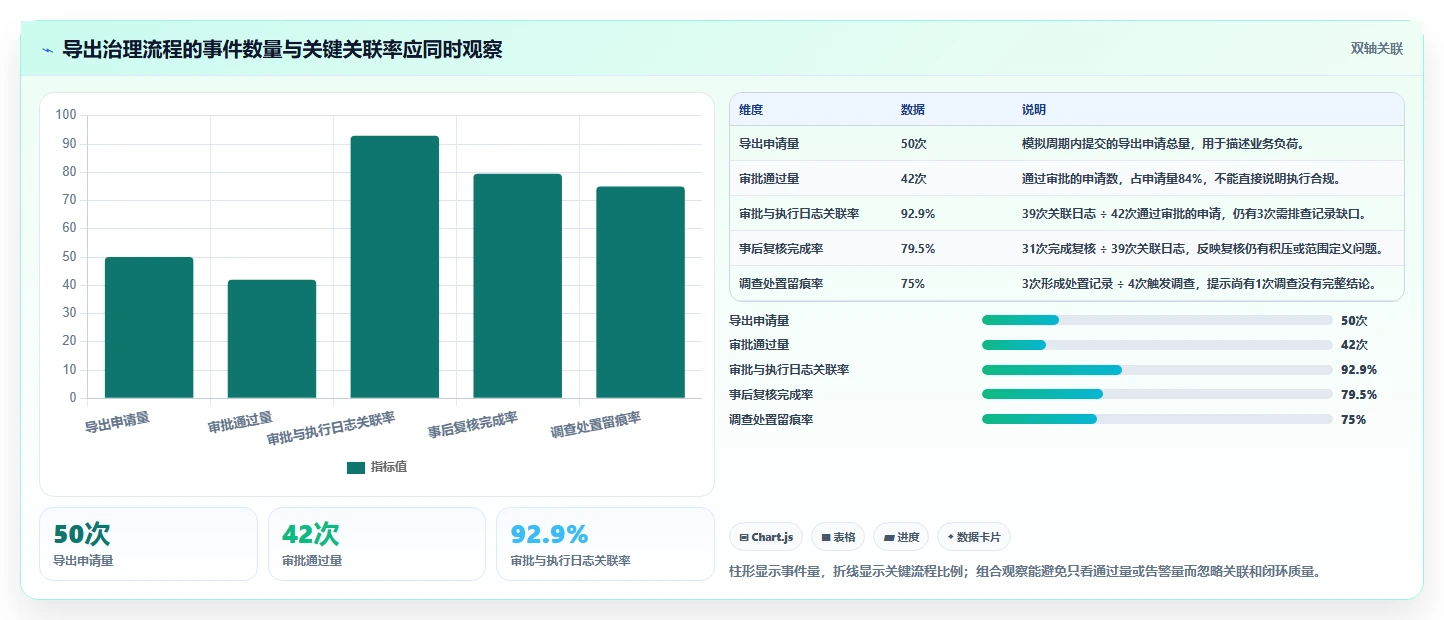
Task: Click the 79.5% value in the table
Action: pos(918,249)
